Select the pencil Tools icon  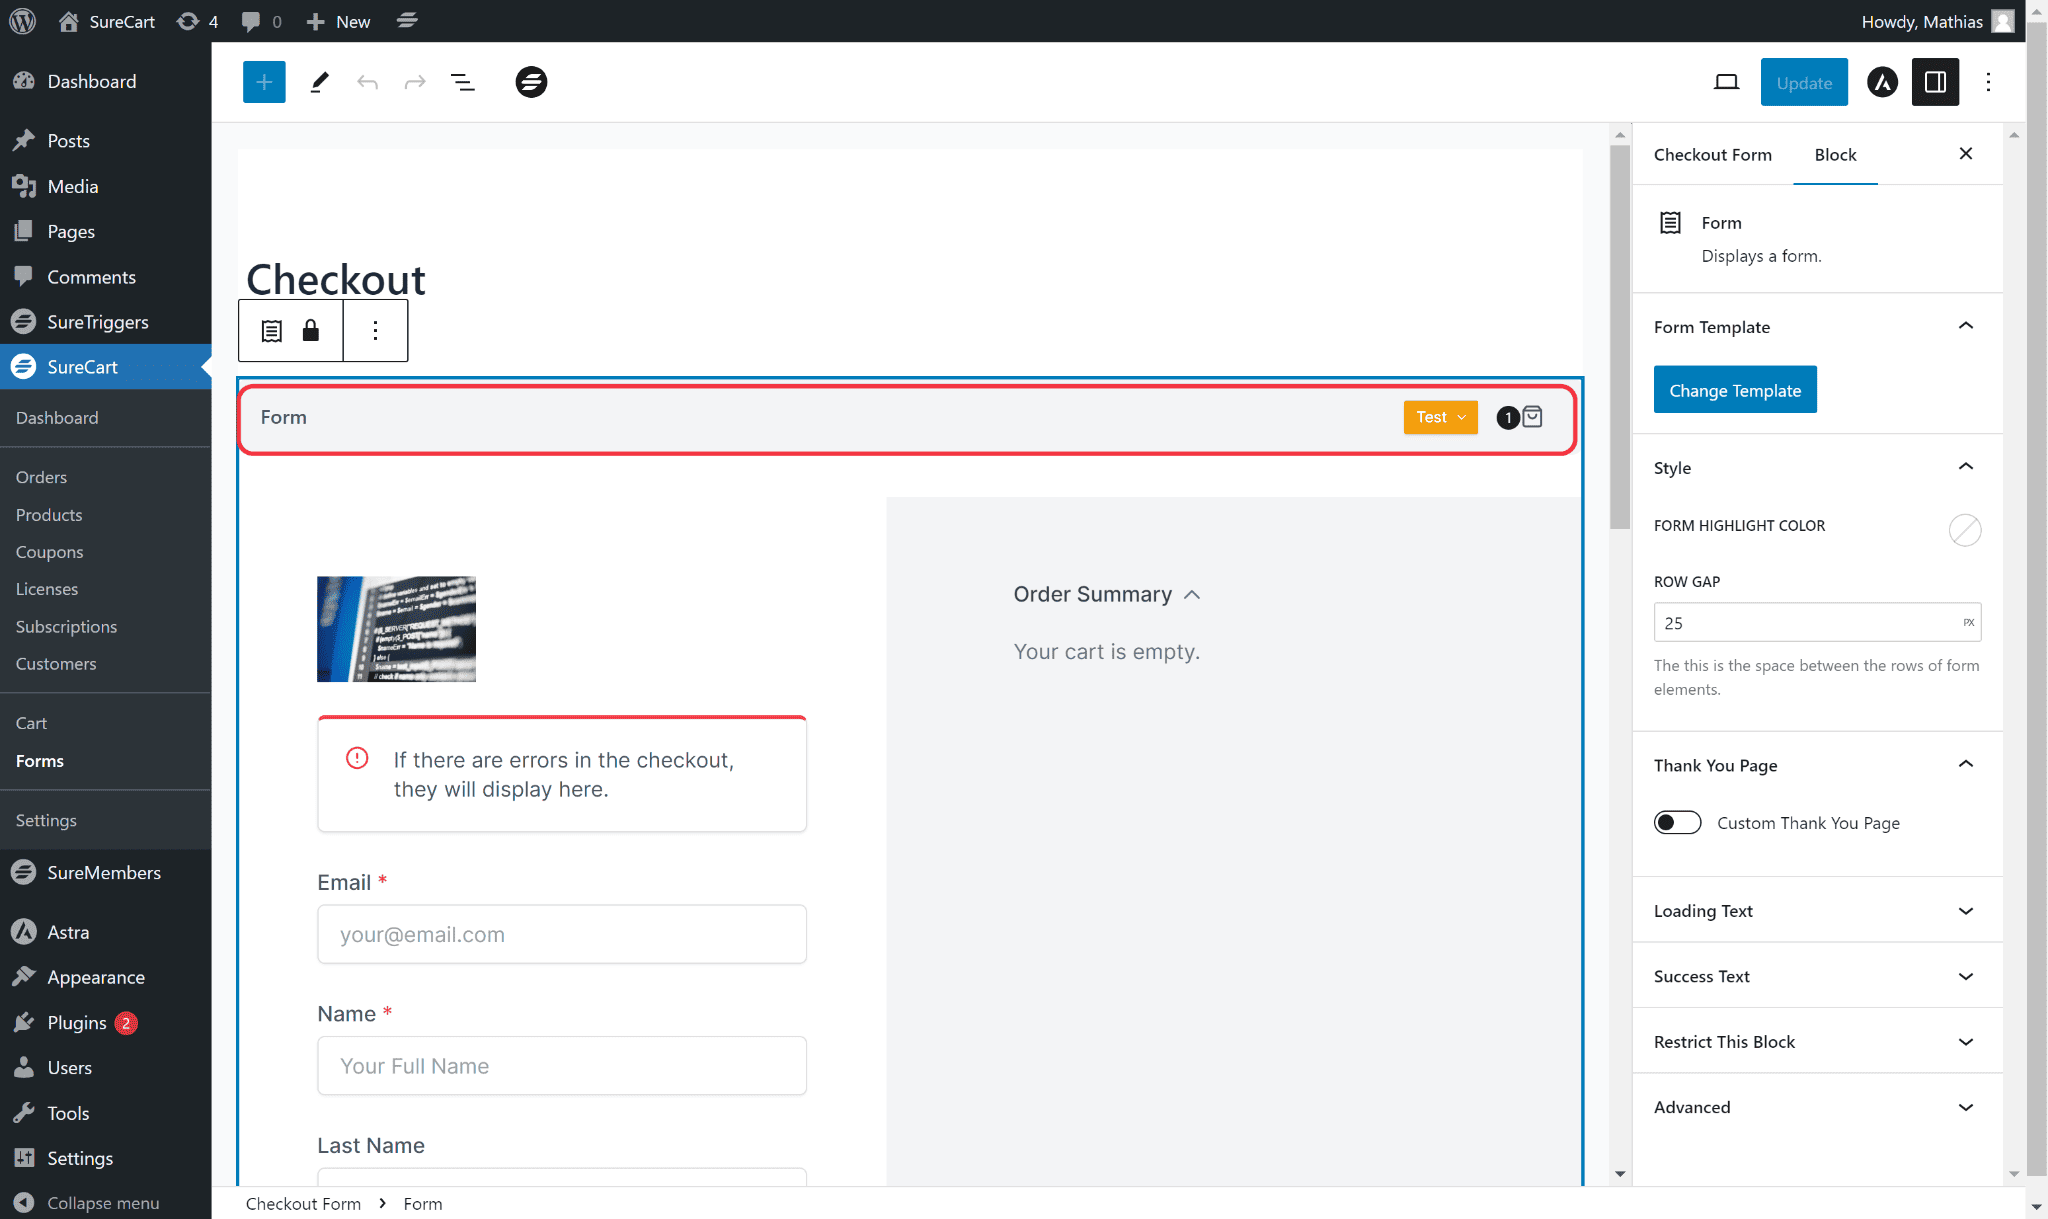pos(319,82)
